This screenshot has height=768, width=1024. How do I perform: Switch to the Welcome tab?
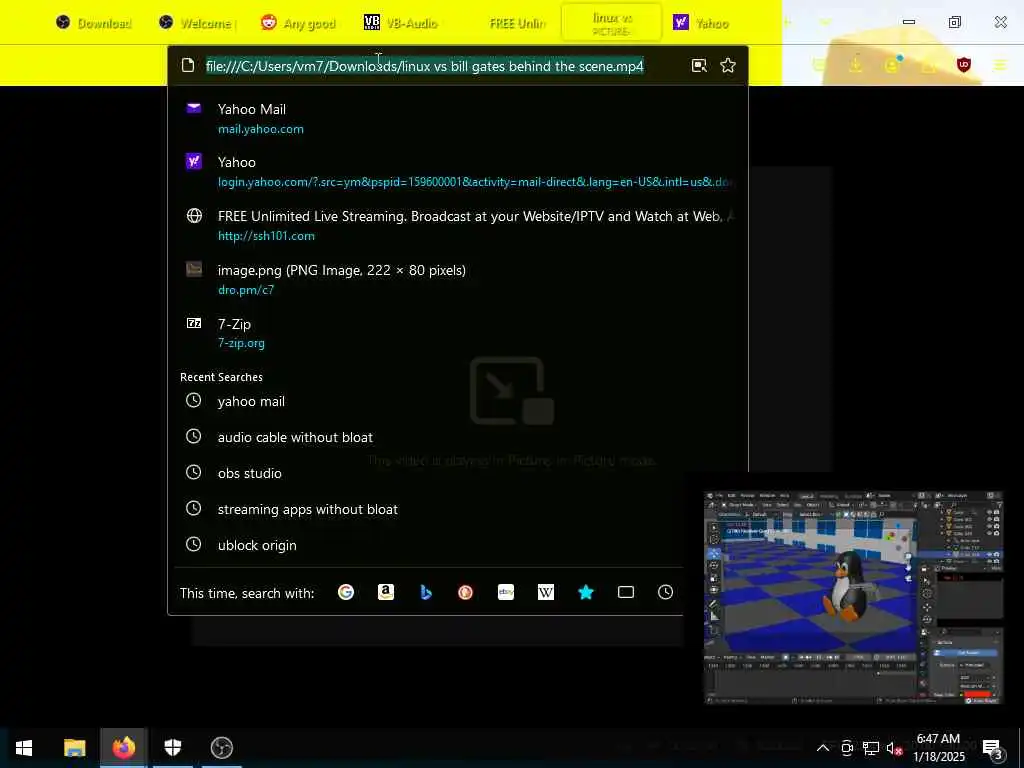pyautogui.click(x=196, y=23)
